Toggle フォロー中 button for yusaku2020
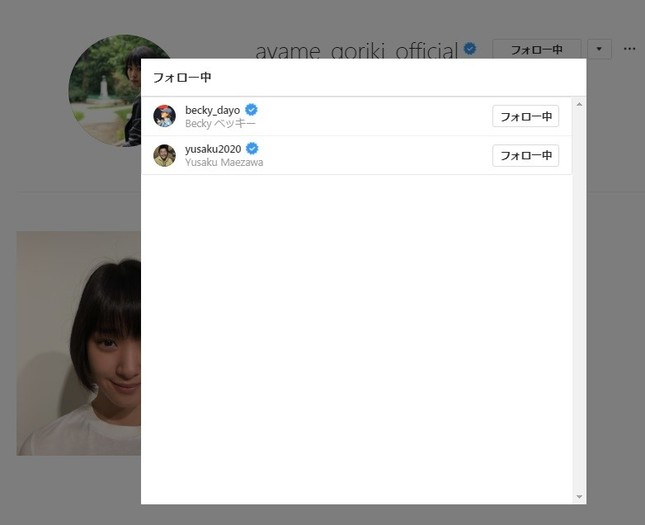This screenshot has height=525, width=645. tap(525, 155)
